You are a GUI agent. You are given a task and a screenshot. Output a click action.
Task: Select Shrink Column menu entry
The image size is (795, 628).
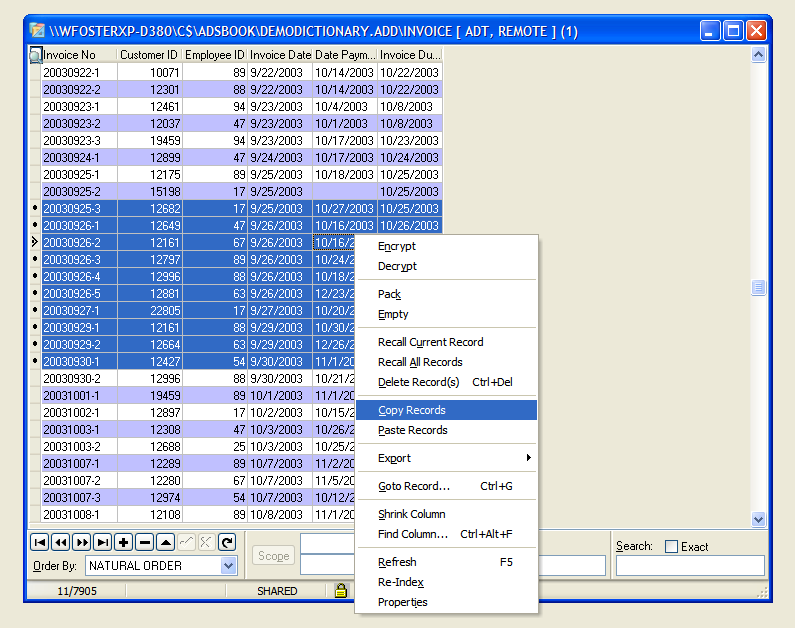[x=447, y=514]
